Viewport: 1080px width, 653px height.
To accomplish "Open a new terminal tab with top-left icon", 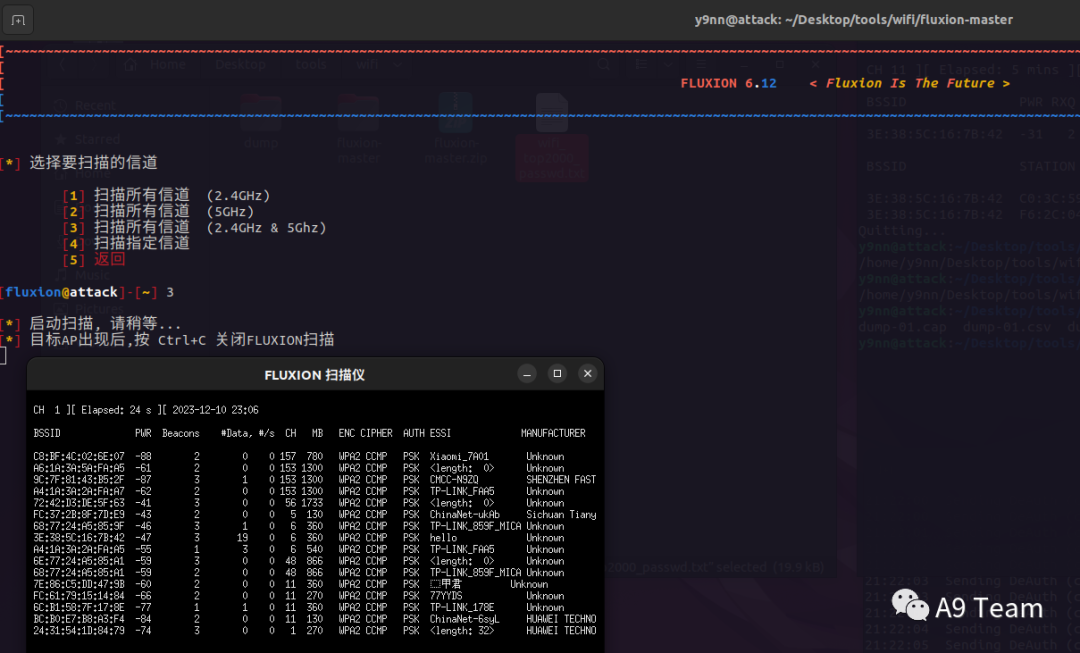I will coord(19,20).
